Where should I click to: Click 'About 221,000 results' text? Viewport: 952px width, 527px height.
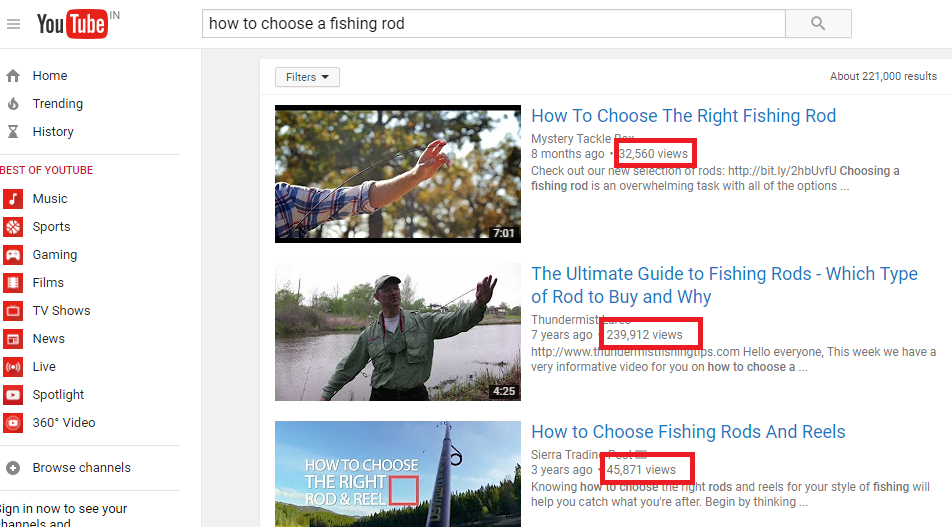(883, 76)
